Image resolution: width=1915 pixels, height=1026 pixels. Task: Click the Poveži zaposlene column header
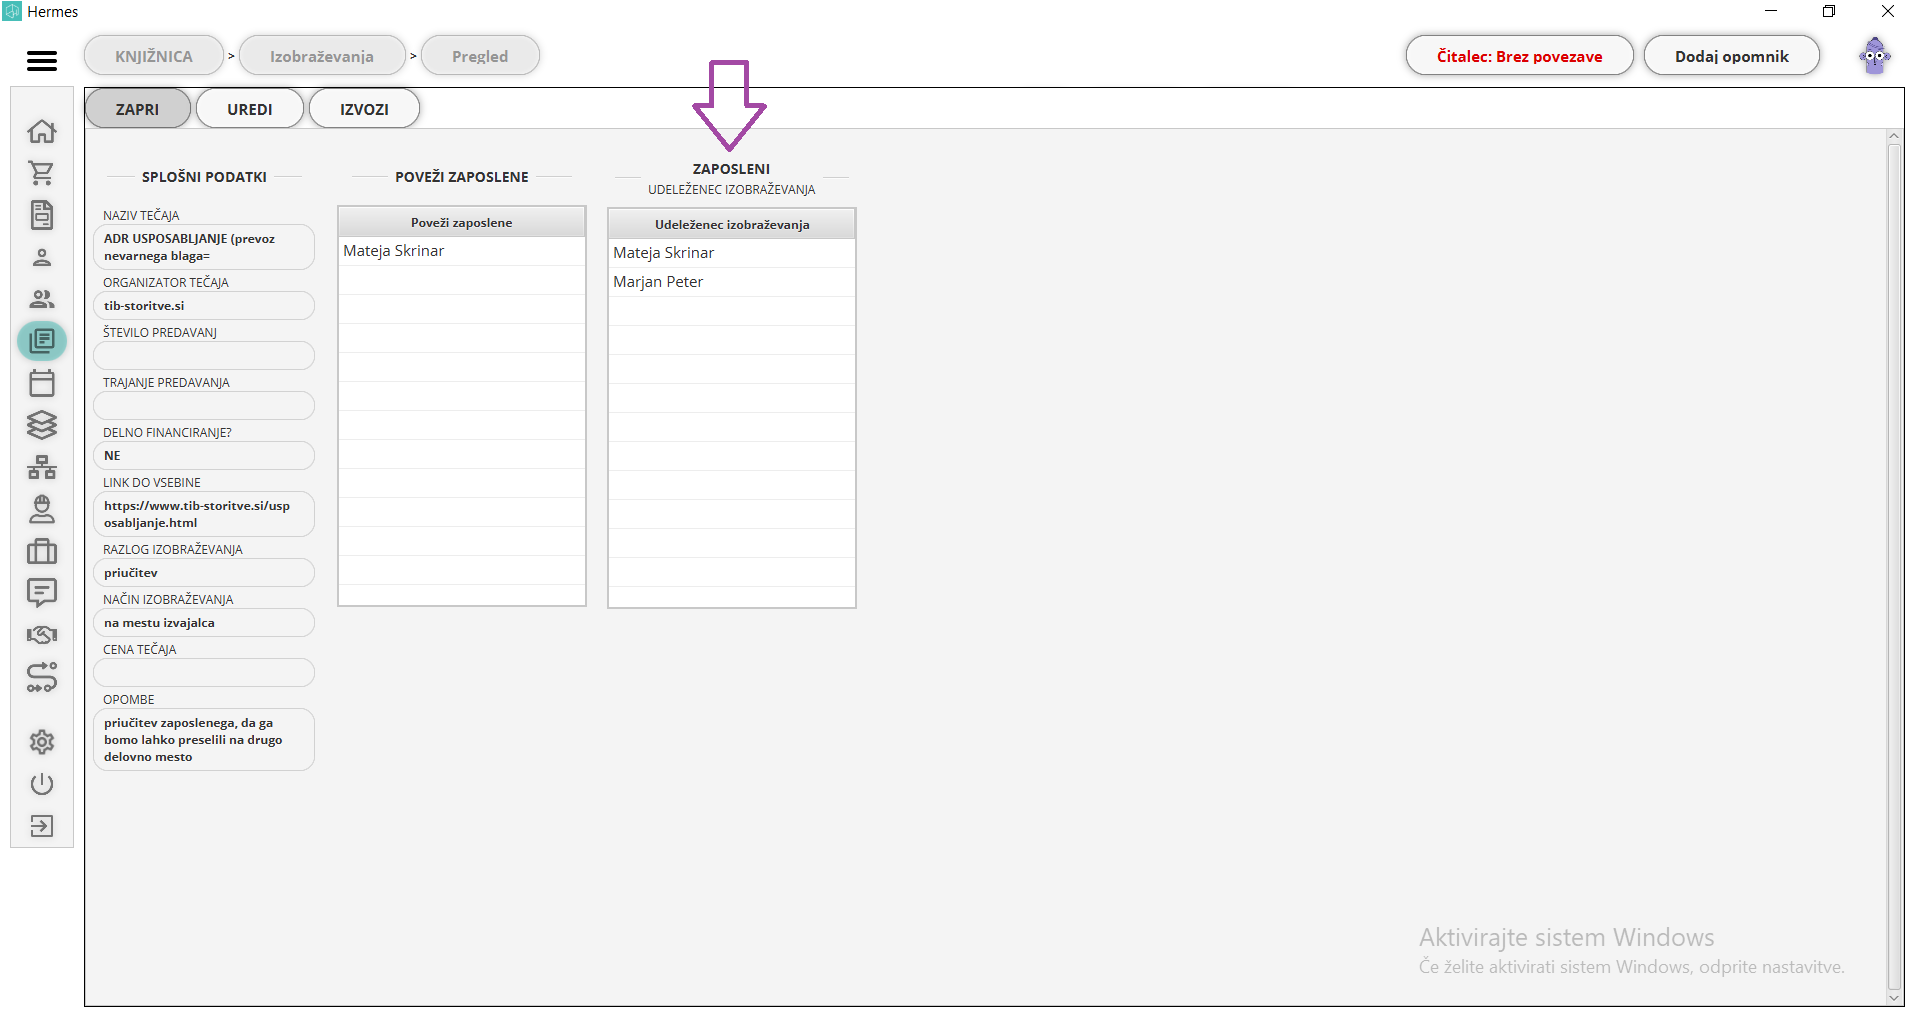462,222
